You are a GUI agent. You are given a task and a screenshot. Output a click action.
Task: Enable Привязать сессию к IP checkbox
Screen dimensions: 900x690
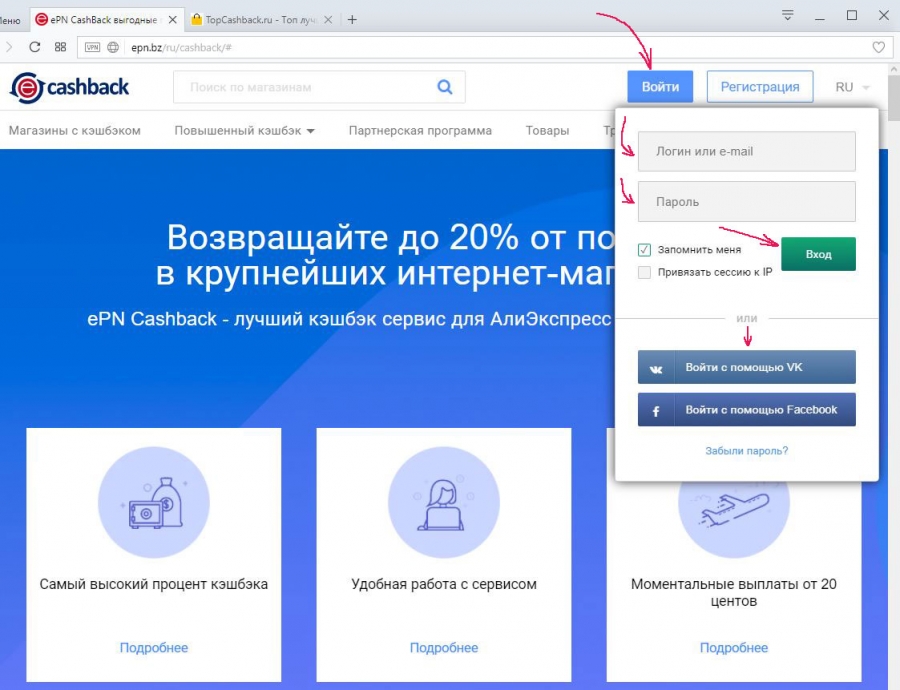(644, 272)
